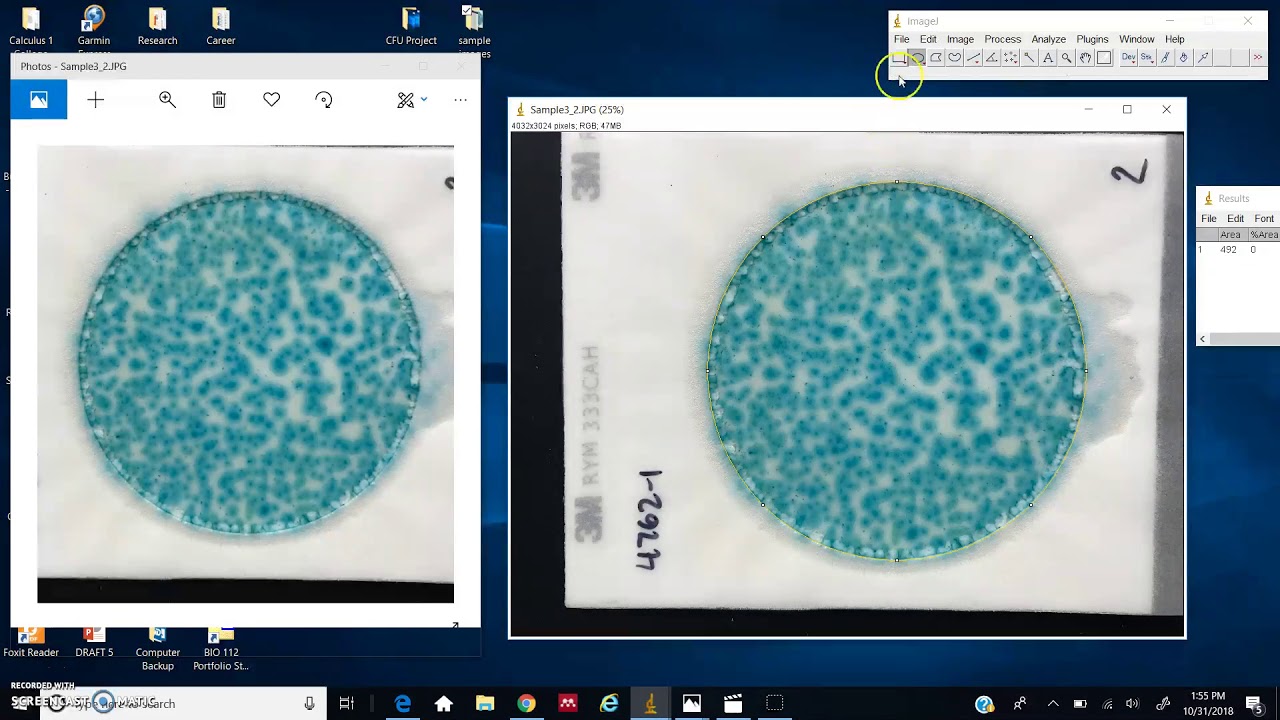1280x720 pixels.
Task: Open the Stk stacks menu tool in ImageJ
Action: (x=1147, y=58)
